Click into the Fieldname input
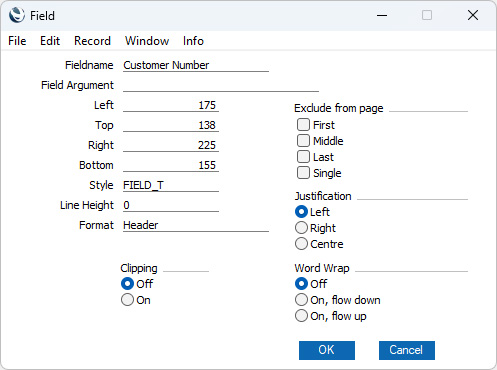Screen dimensions: 497x370 click(196, 65)
